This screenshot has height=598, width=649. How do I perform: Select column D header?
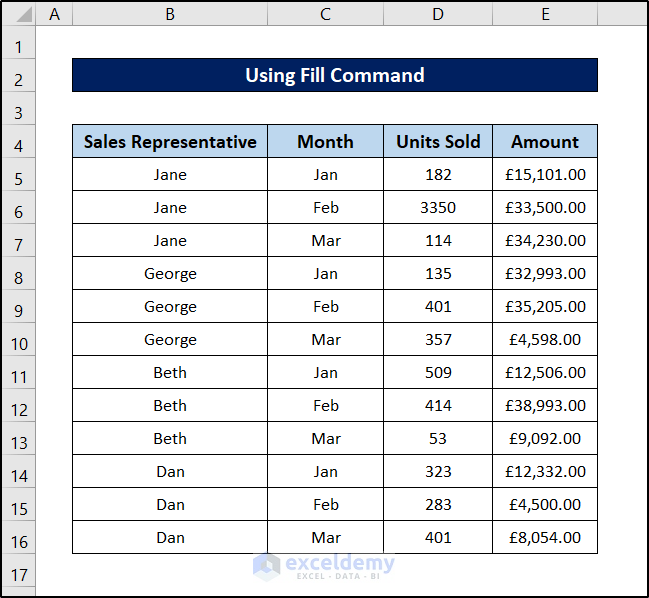pyautogui.click(x=438, y=14)
